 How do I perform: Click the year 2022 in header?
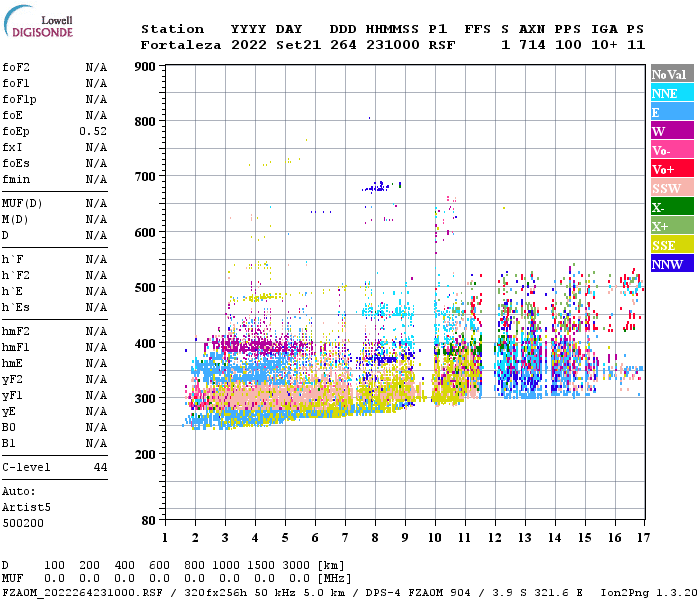[249, 45]
